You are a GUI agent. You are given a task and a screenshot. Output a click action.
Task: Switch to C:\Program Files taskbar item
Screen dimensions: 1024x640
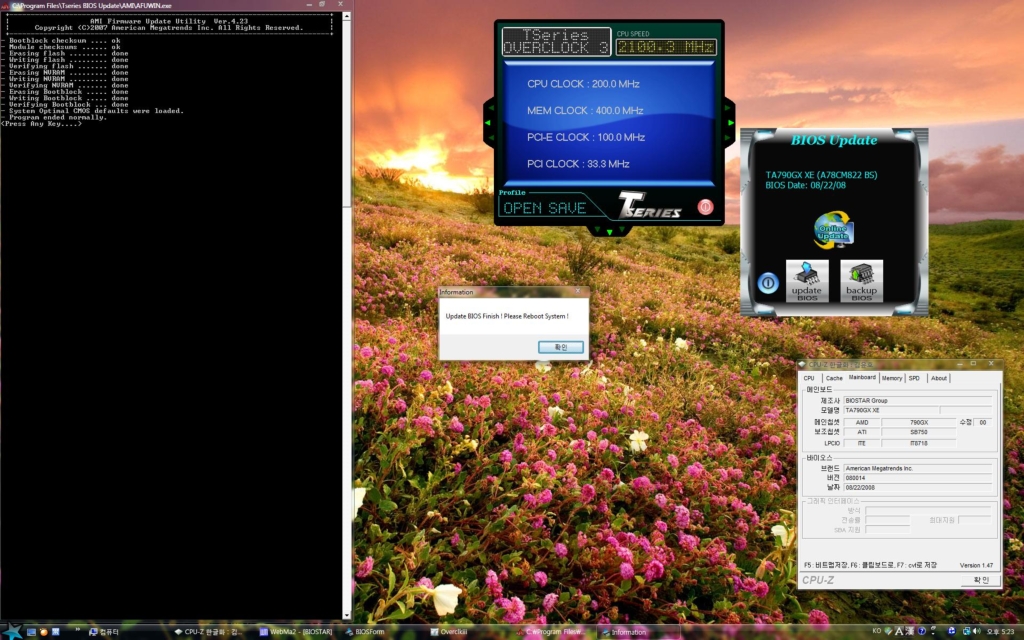click(x=552, y=632)
